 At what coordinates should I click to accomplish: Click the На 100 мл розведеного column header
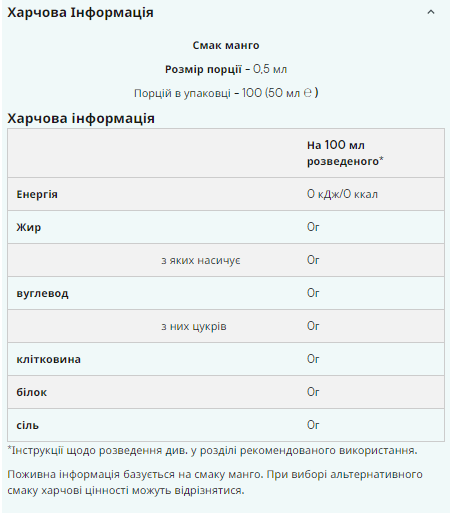click(345, 153)
